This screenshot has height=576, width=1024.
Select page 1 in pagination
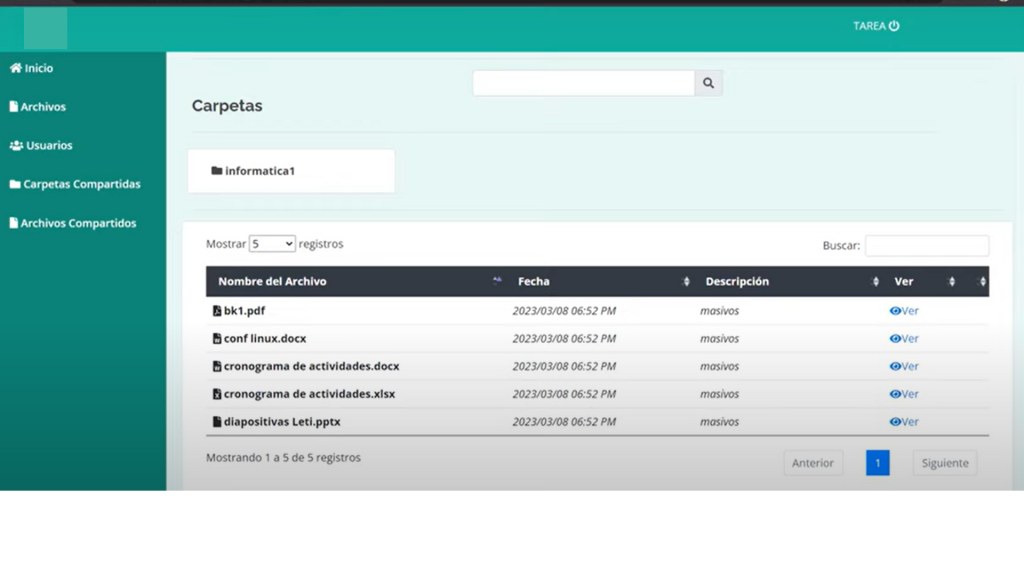(877, 463)
